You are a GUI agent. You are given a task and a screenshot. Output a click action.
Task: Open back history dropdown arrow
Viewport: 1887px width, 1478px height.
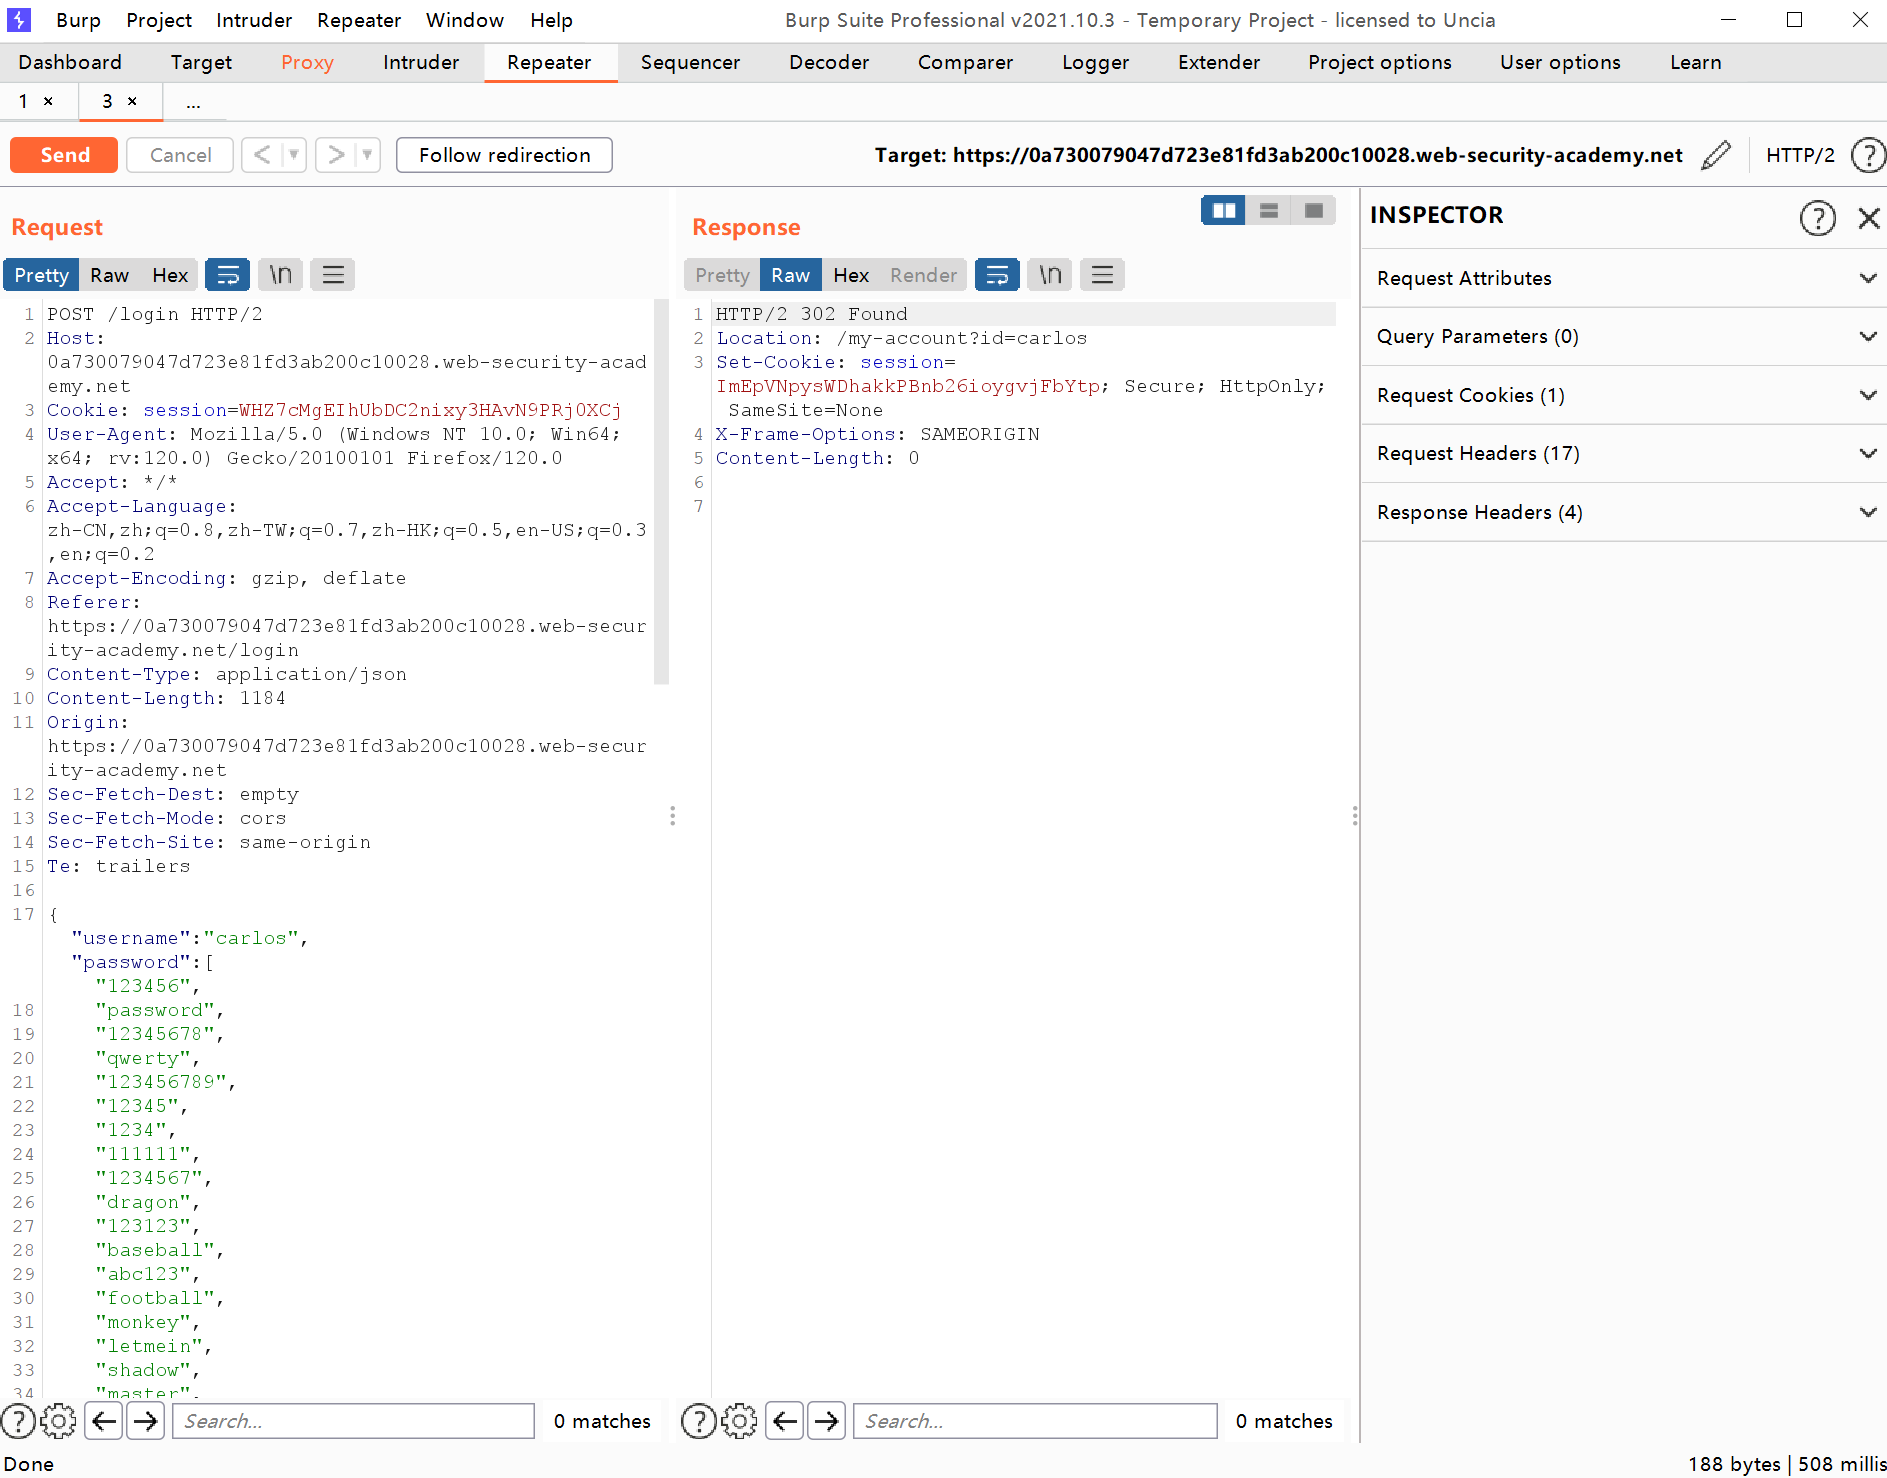point(294,155)
